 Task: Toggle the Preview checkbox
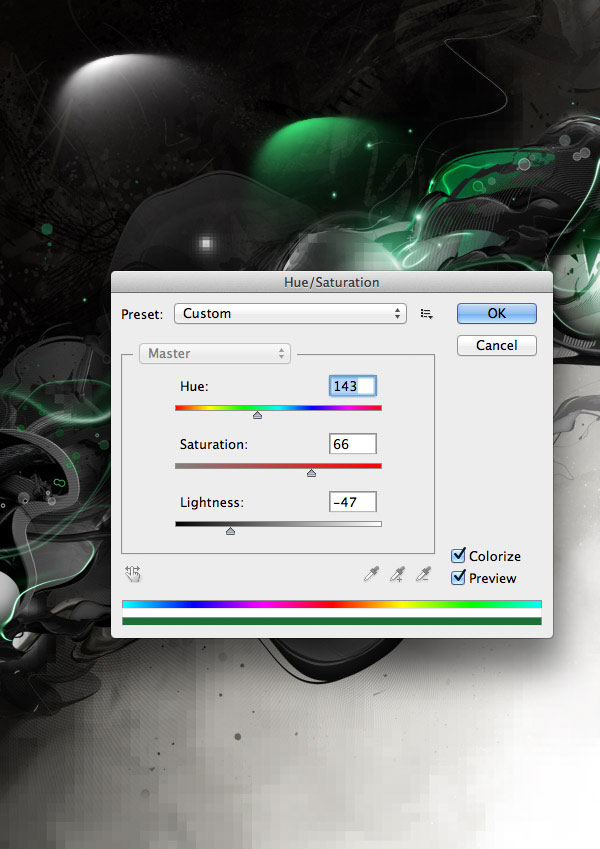coord(459,578)
